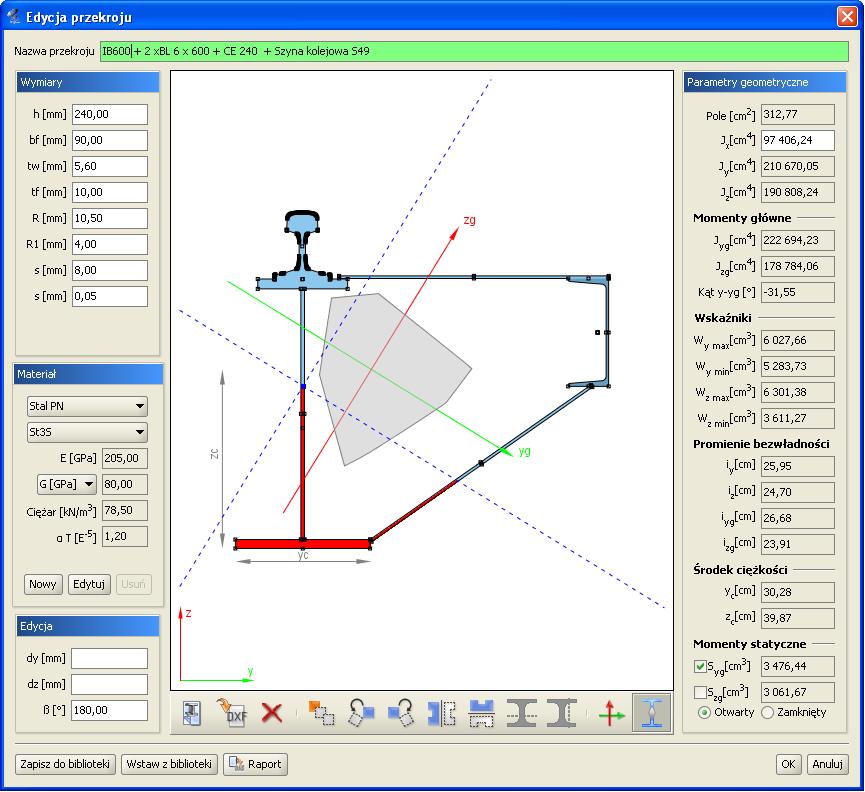Toggle the red-green axes display icon

(x=611, y=713)
